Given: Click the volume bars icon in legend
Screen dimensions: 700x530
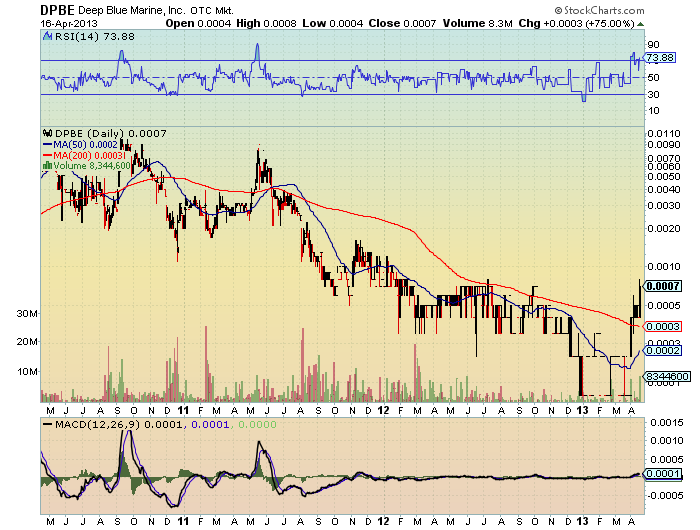Looking at the screenshot, I should coord(48,166).
